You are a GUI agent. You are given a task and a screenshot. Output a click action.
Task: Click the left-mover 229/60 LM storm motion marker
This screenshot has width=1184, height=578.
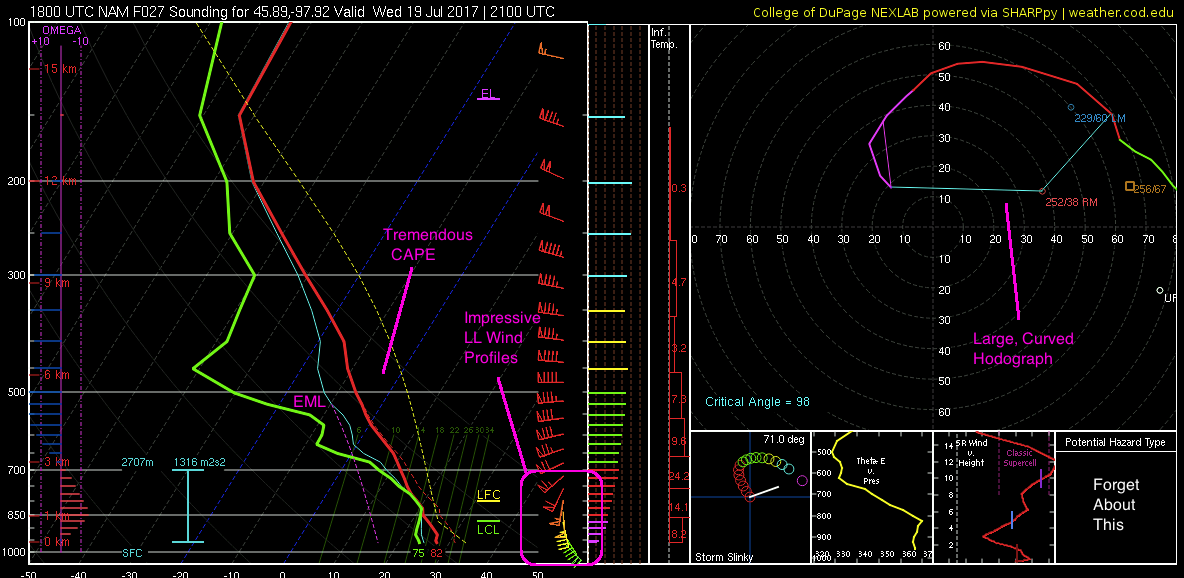[x=1071, y=107]
